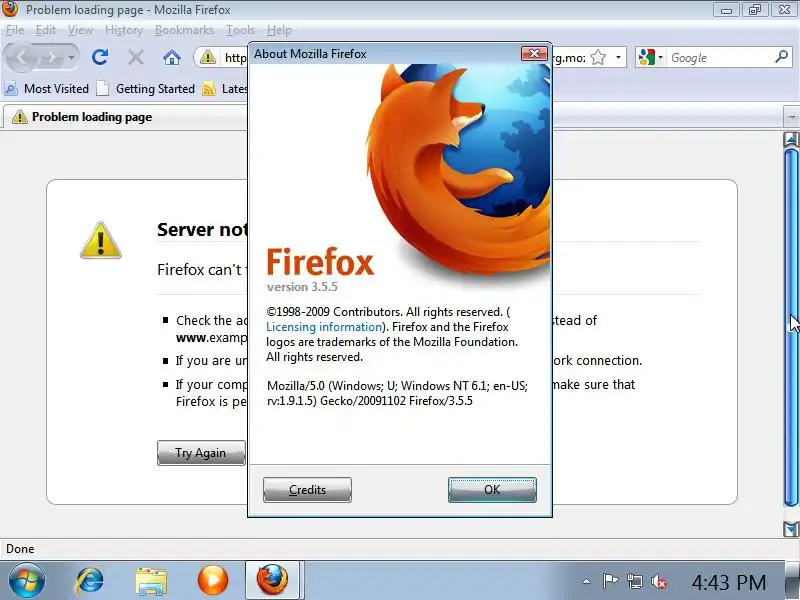This screenshot has width=800, height=600.
Task: Click the Most Visited bookmark icon
Action: click(x=11, y=89)
